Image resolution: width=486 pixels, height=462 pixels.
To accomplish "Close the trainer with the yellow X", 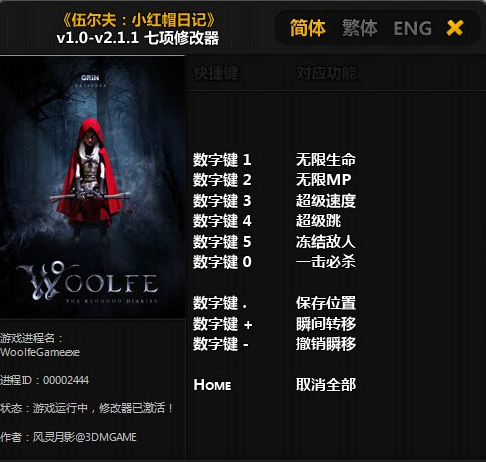I will pyautogui.click(x=455, y=28).
